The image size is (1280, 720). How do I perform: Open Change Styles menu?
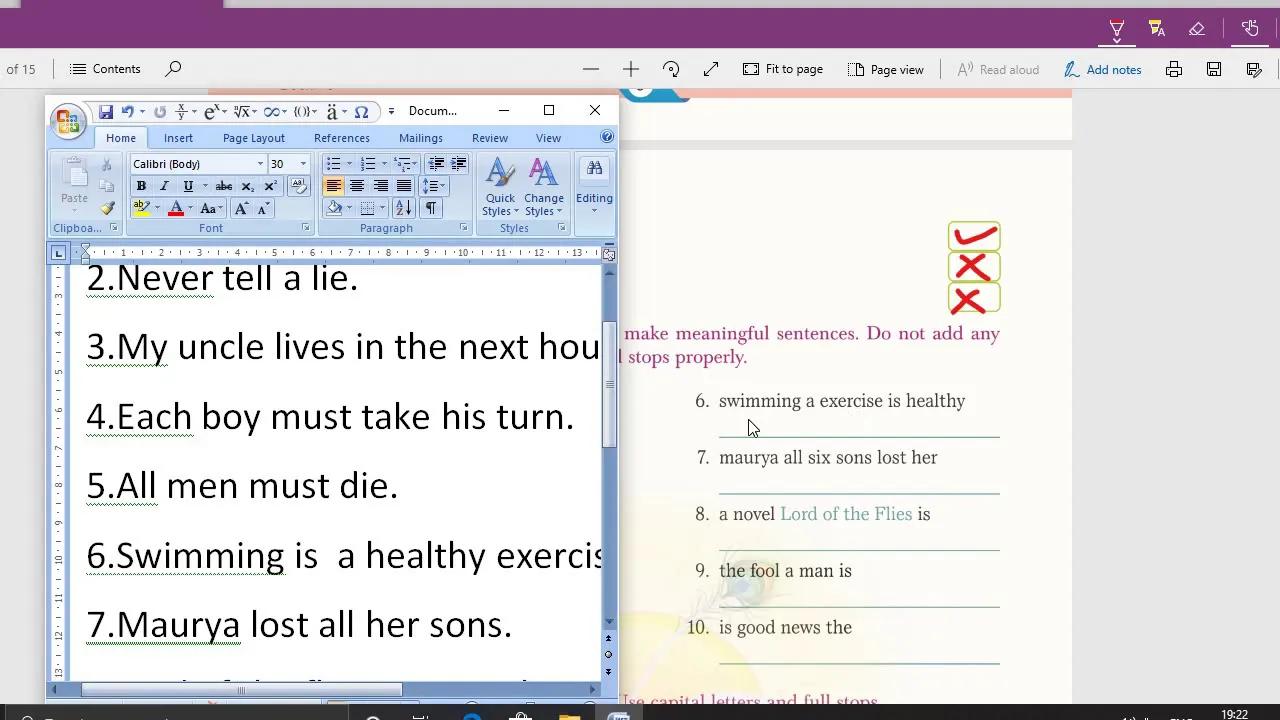543,188
